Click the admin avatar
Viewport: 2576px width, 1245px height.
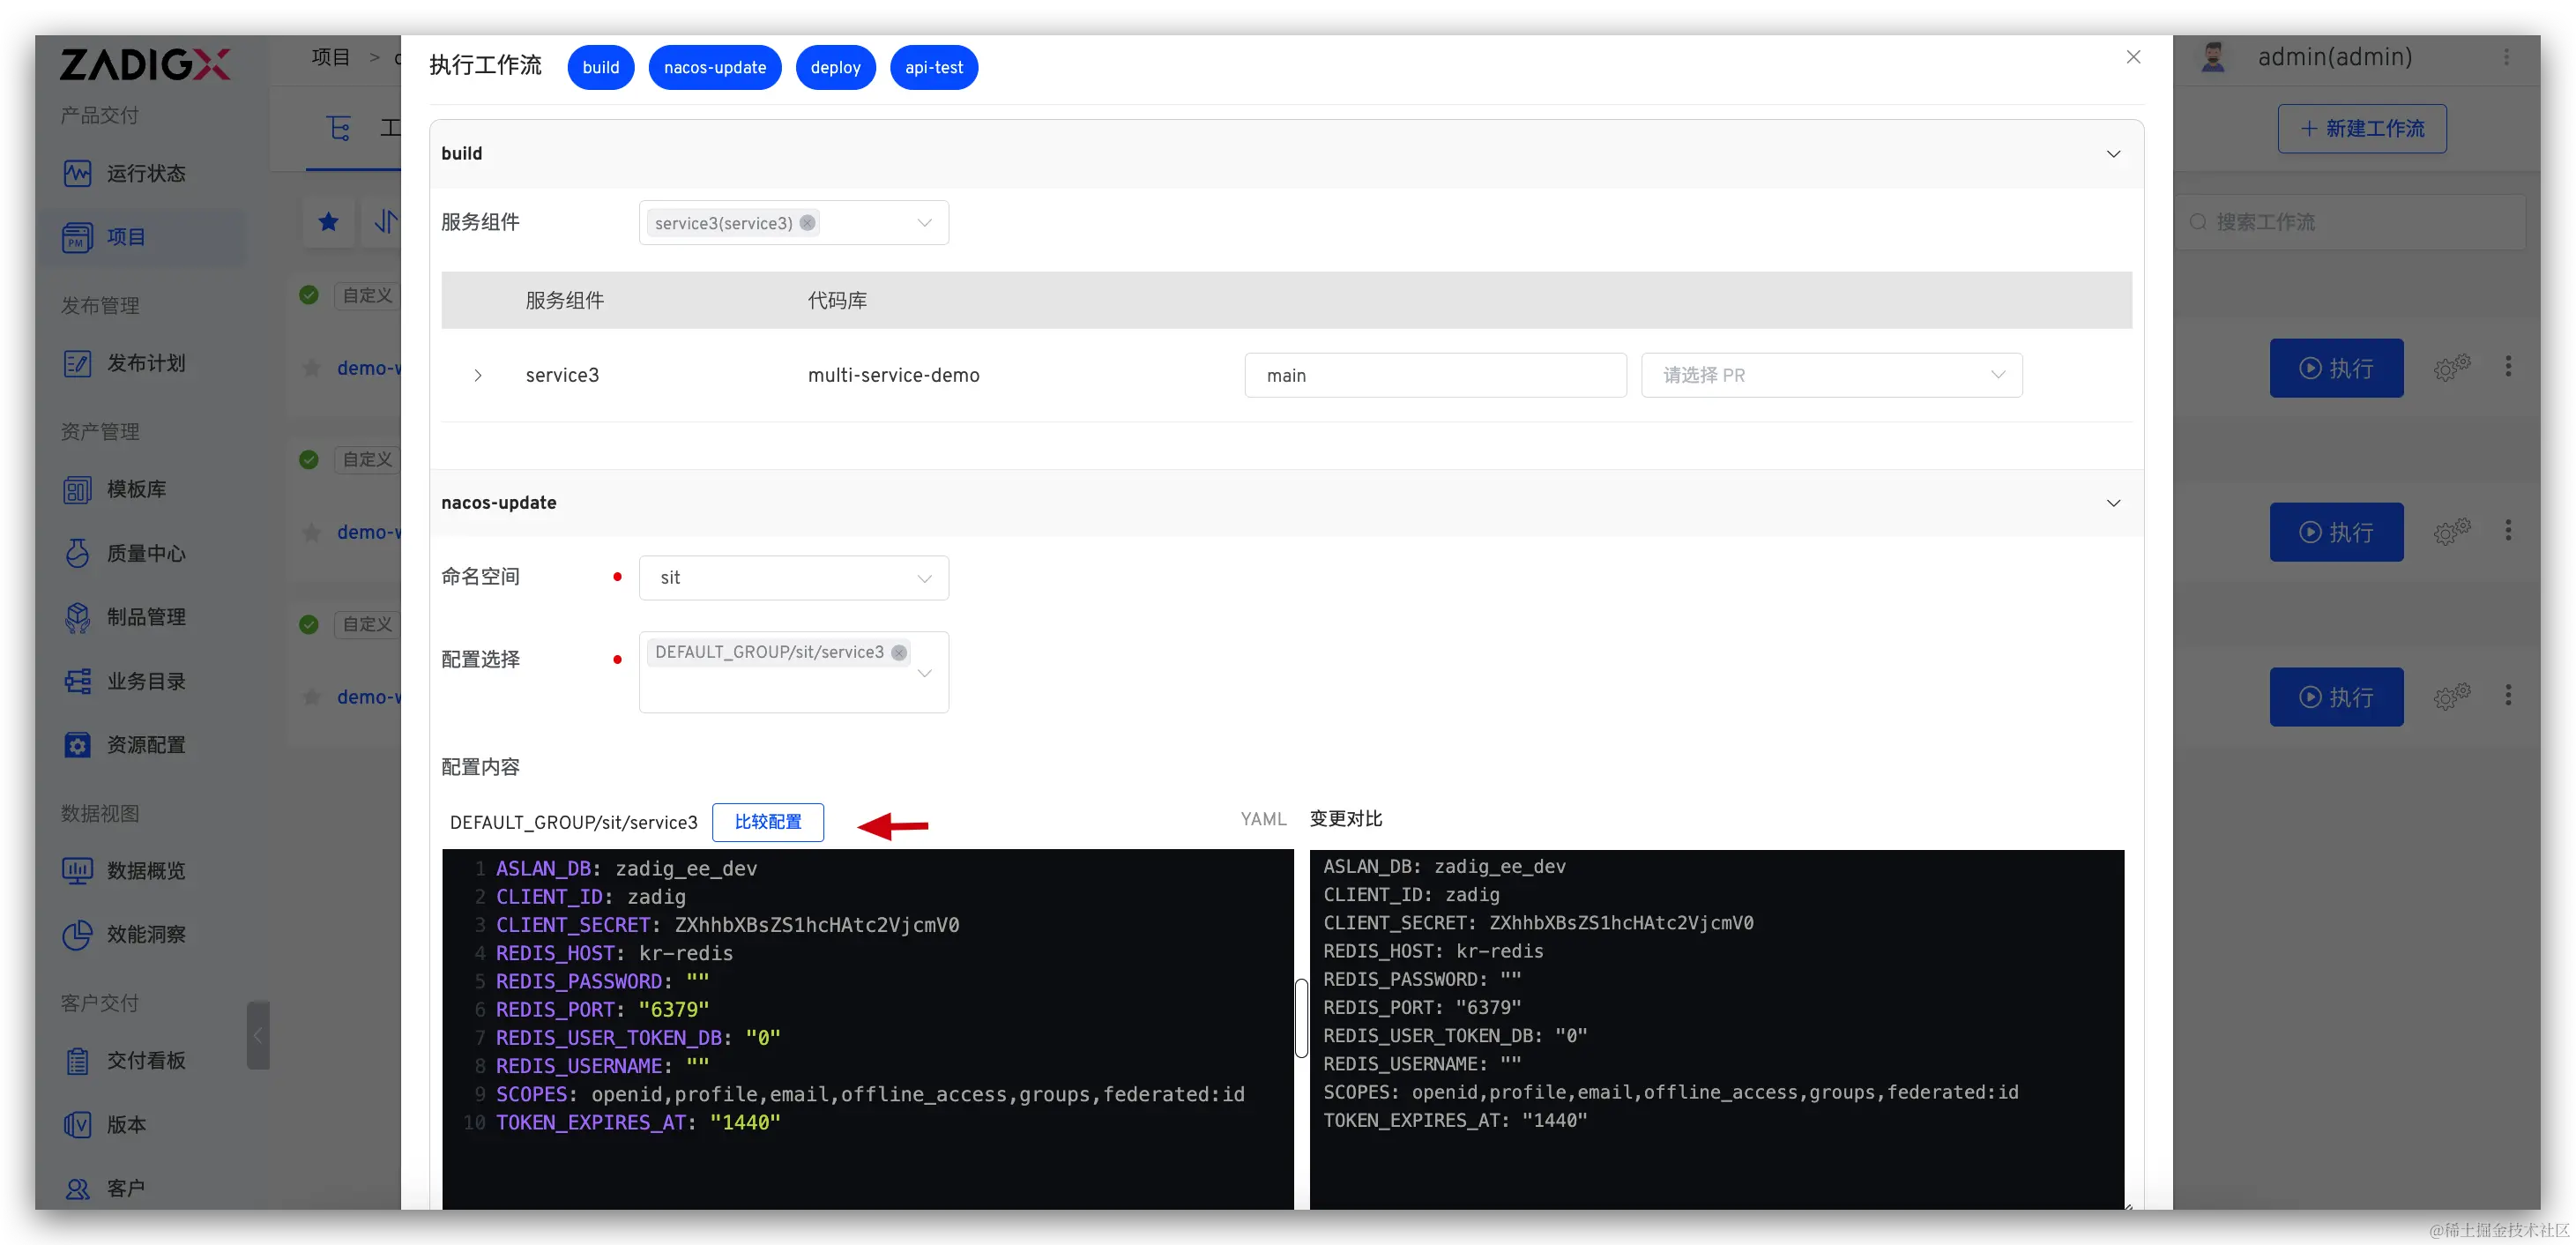(x=2213, y=57)
